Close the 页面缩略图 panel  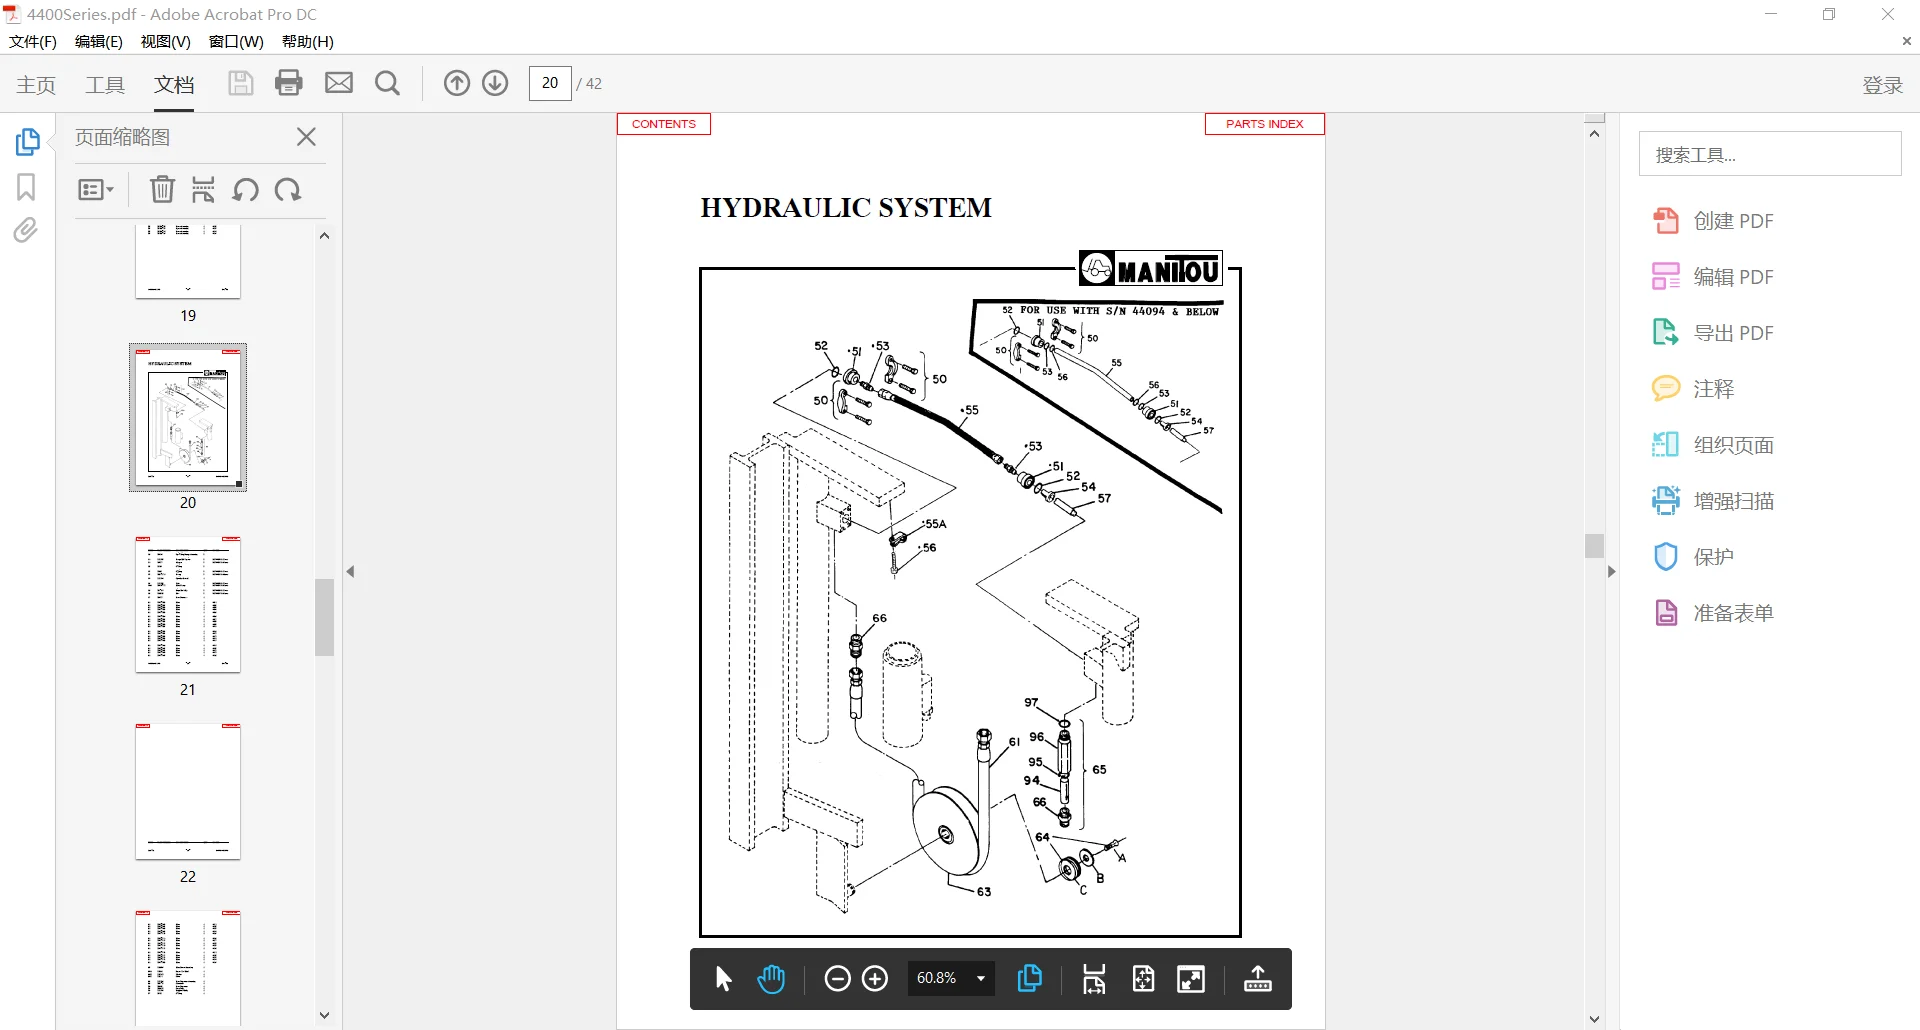(x=307, y=137)
